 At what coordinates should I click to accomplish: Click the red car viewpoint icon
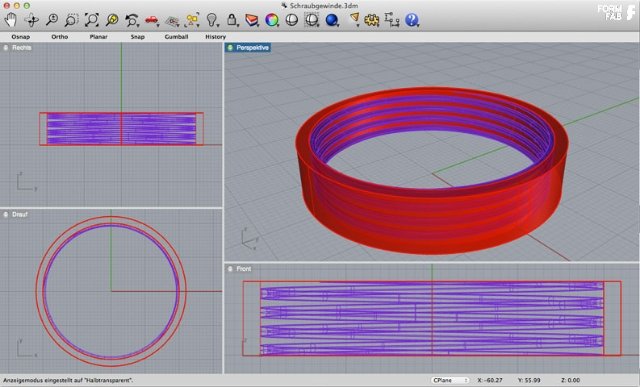pos(152,20)
